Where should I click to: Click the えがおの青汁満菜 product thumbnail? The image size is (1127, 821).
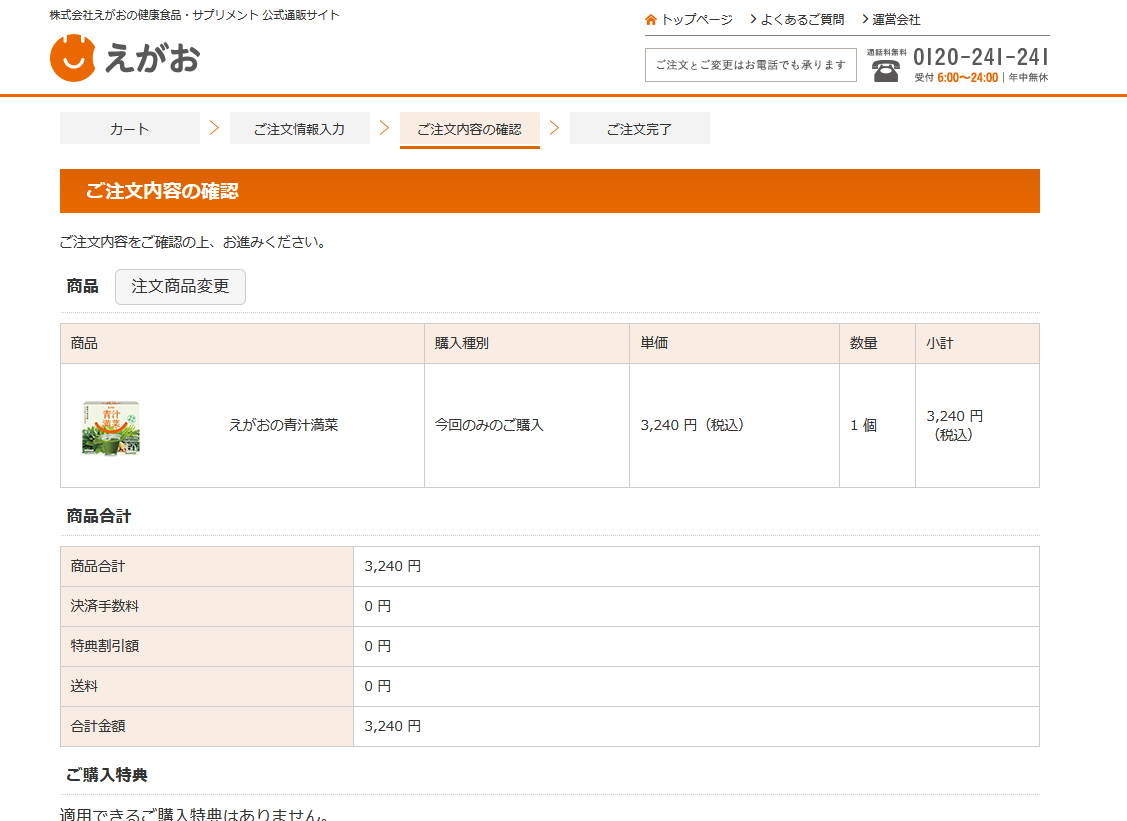pyautogui.click(x=111, y=428)
